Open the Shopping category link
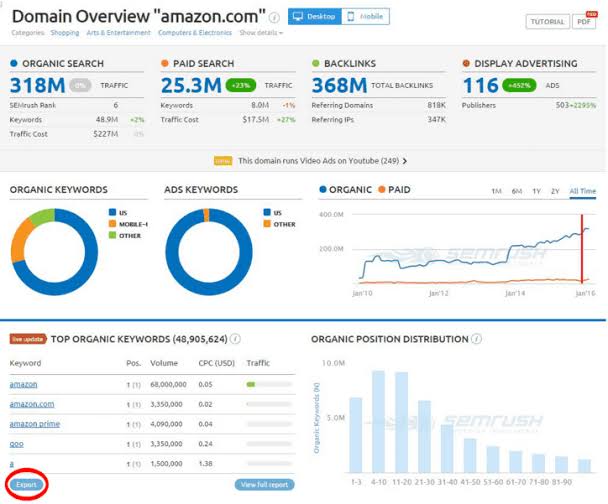 click(x=65, y=33)
